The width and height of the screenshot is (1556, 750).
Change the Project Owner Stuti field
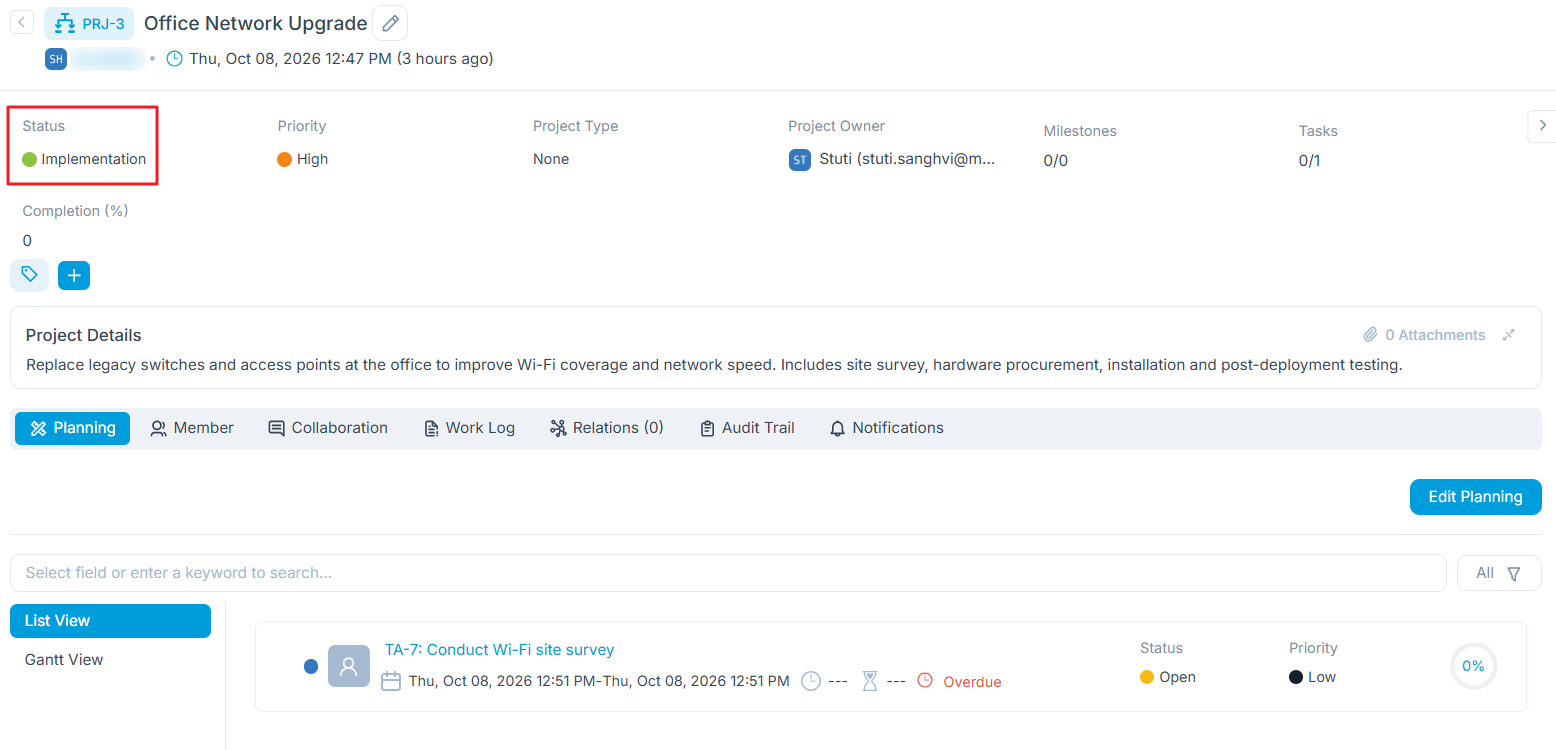[892, 160]
